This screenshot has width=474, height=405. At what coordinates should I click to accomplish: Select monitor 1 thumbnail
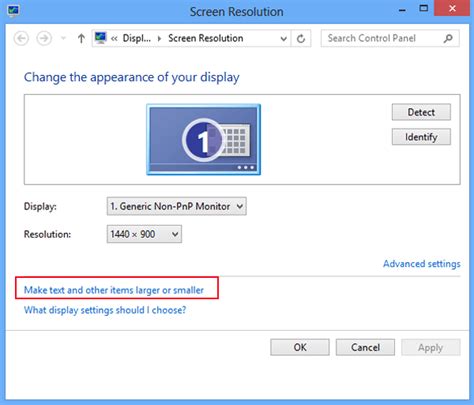tap(204, 139)
